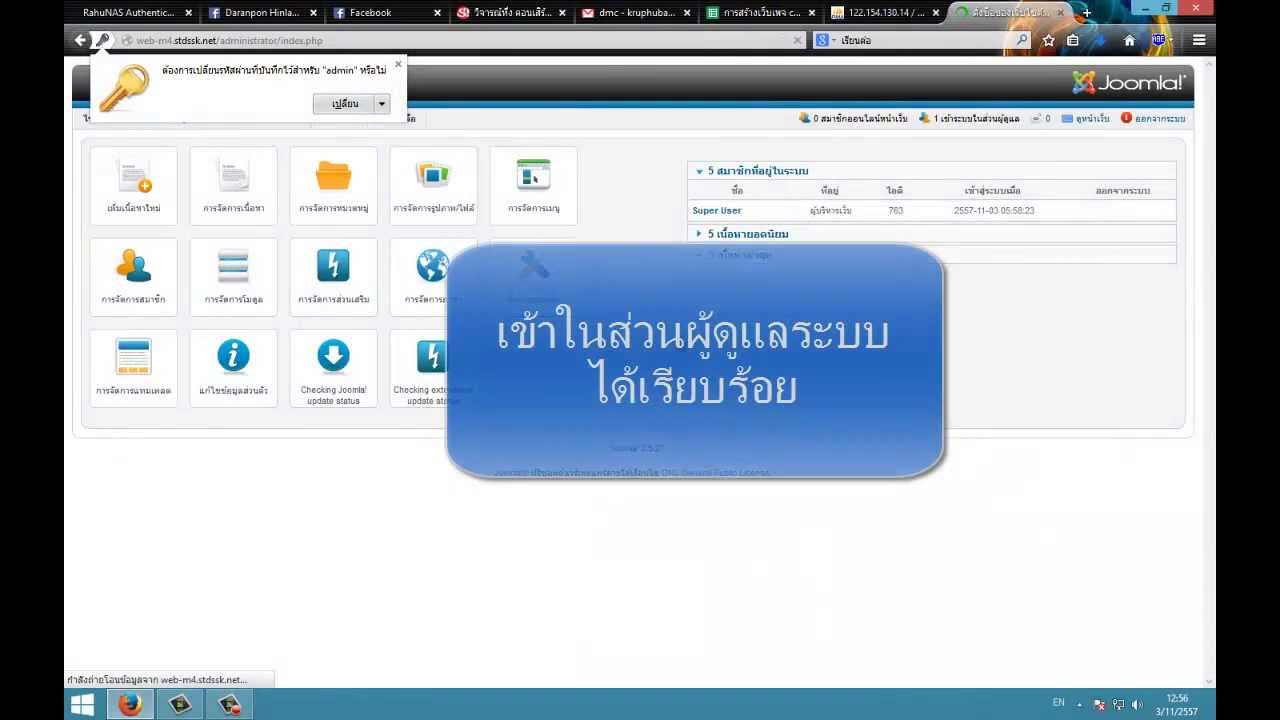The image size is (1280, 720).
Task: Open the edit profile info icon
Action: 233,368
